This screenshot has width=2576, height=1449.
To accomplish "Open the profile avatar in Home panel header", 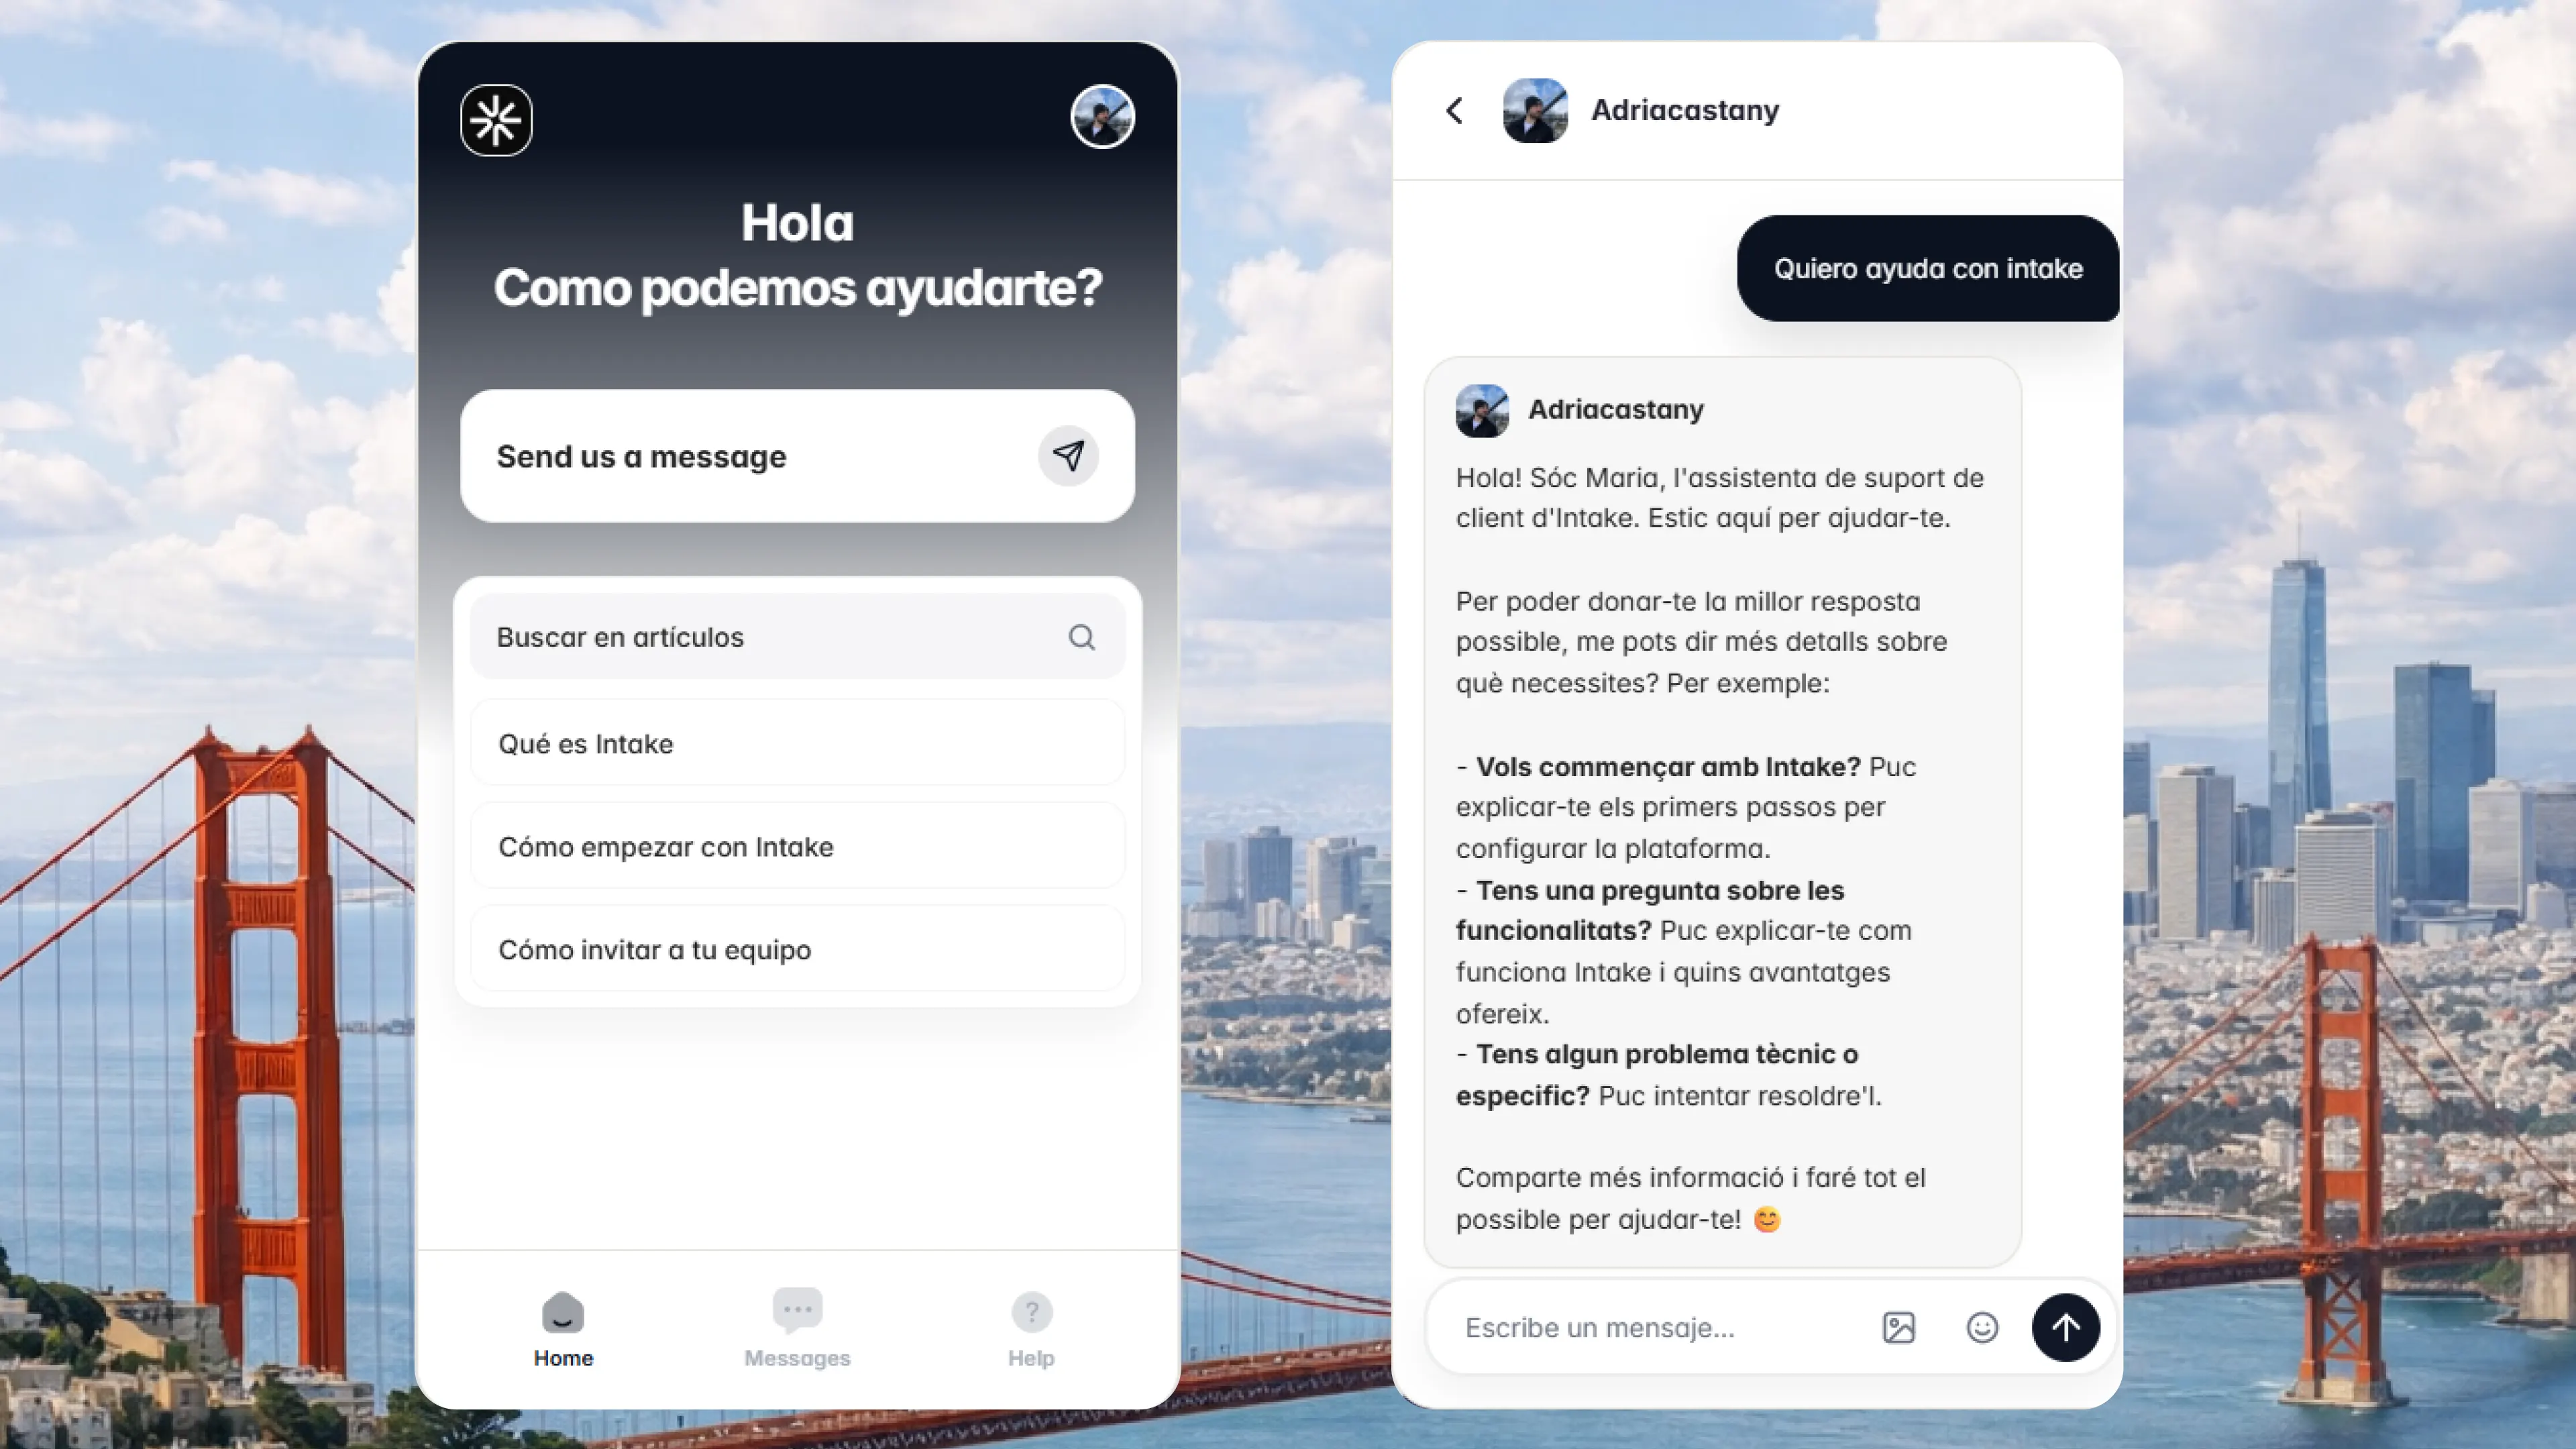I will (1102, 117).
